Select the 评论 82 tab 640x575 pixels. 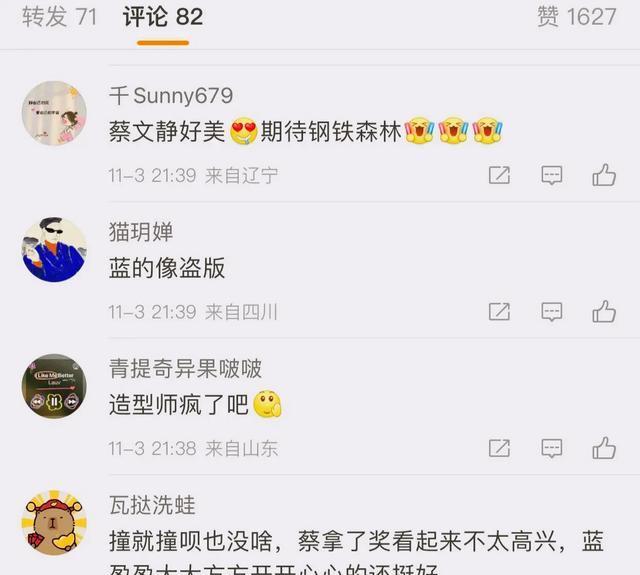(163, 17)
